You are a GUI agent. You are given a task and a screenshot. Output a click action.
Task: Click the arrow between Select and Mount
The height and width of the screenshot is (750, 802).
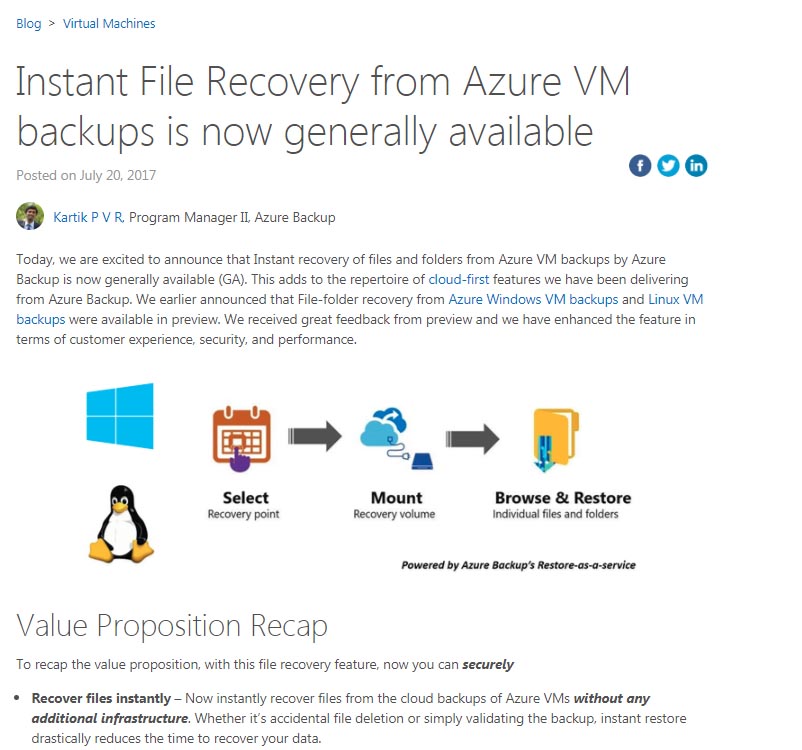[315, 434]
